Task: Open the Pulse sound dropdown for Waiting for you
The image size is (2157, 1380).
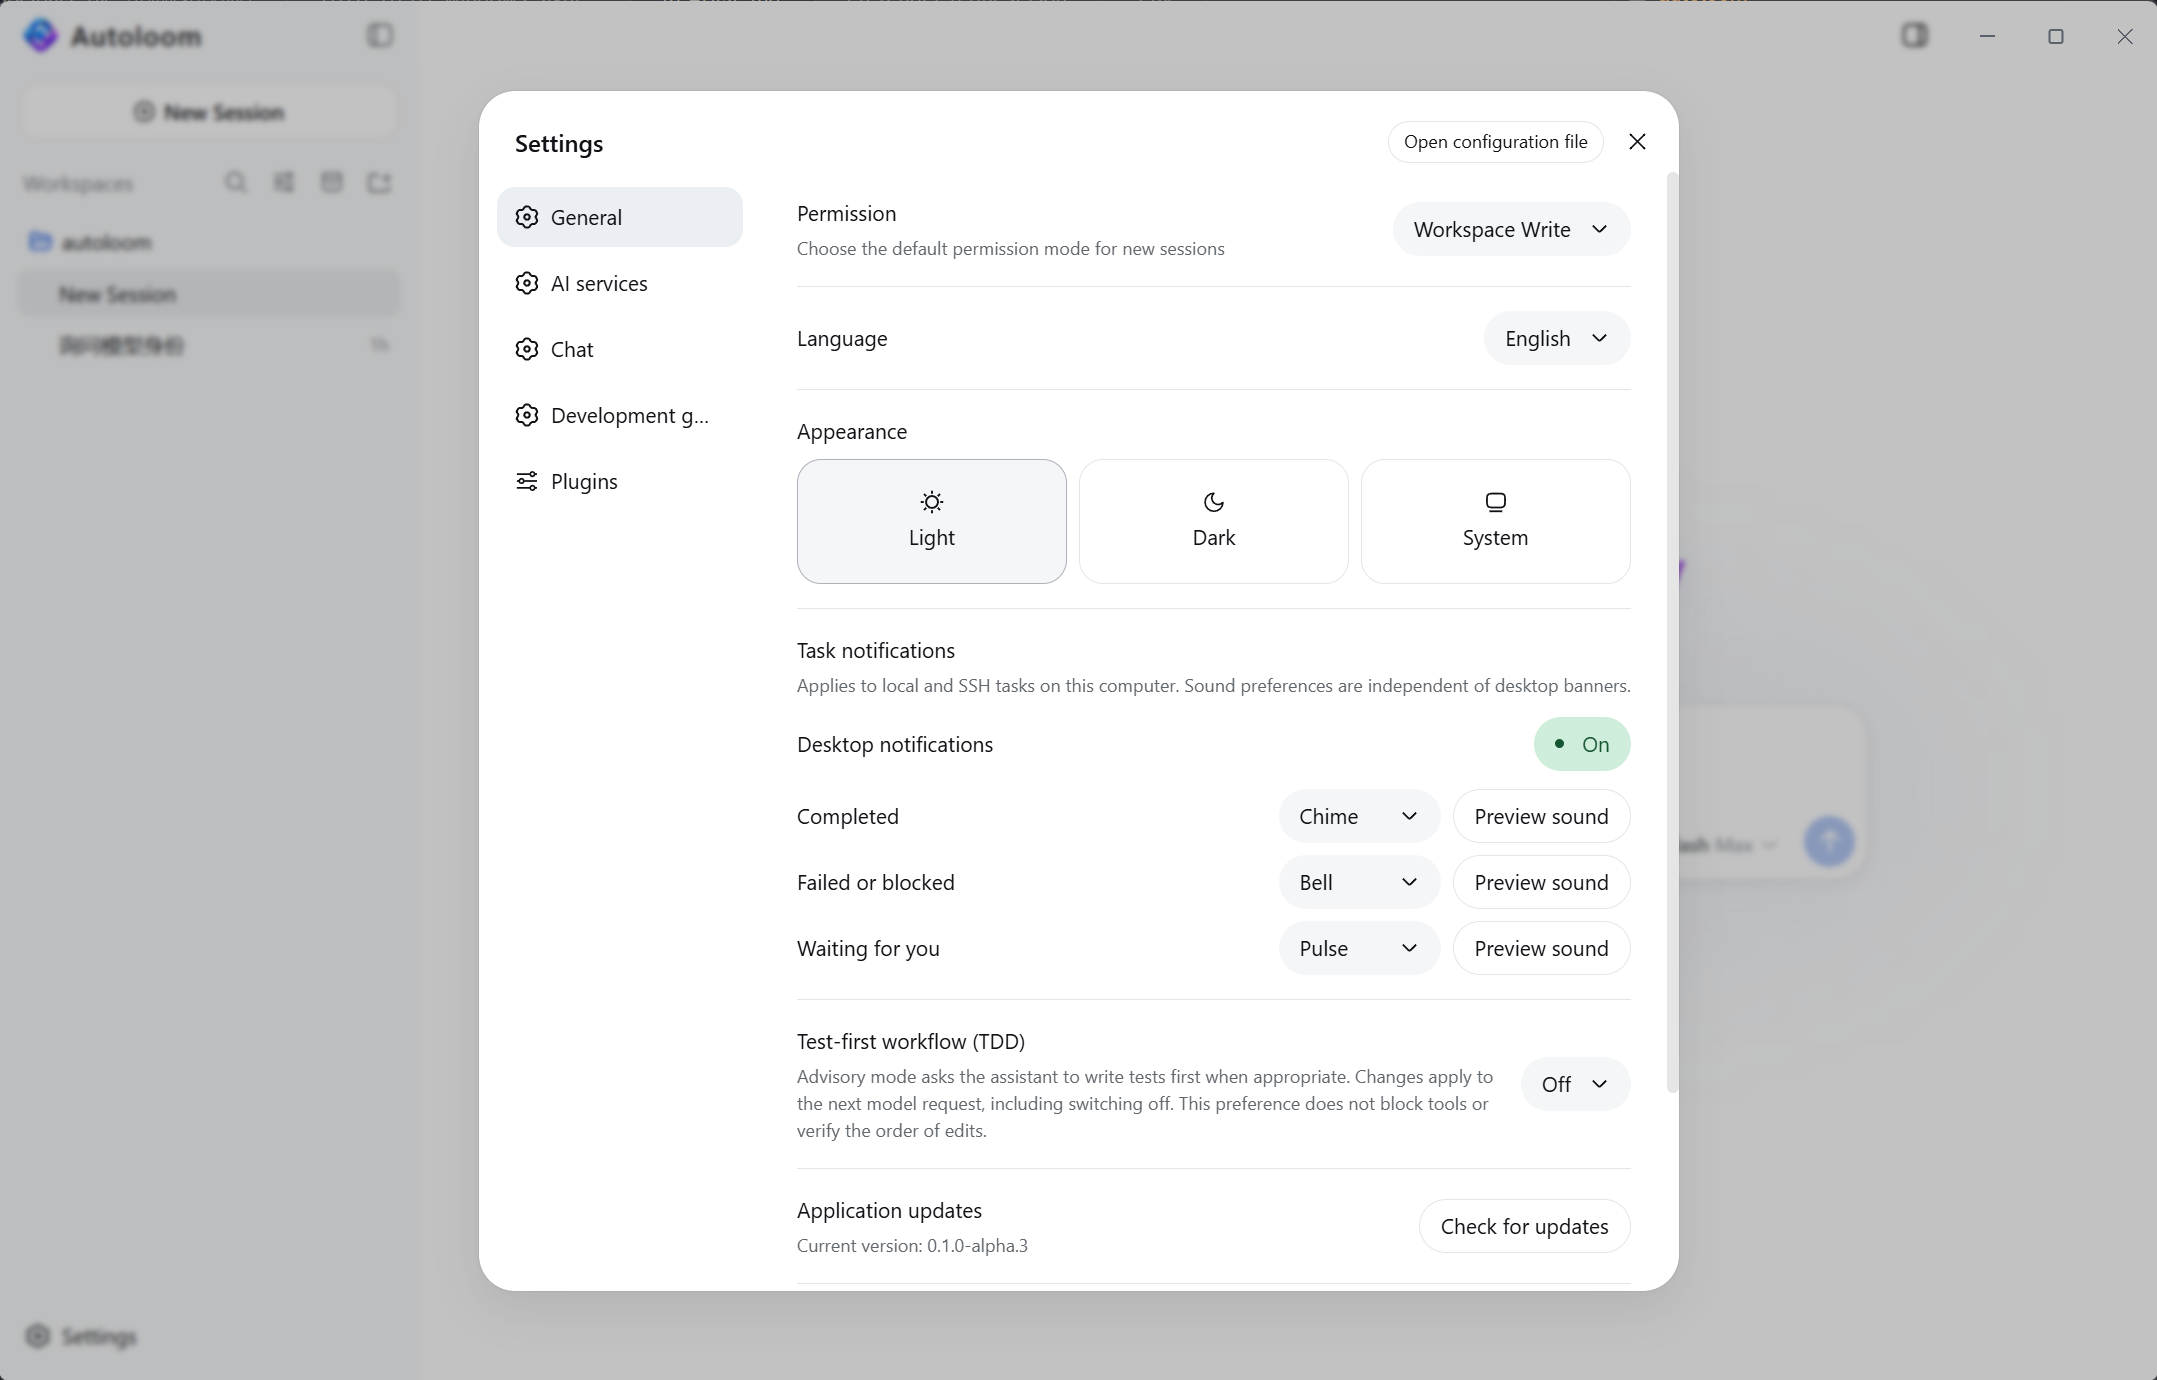Action: pyautogui.click(x=1359, y=948)
